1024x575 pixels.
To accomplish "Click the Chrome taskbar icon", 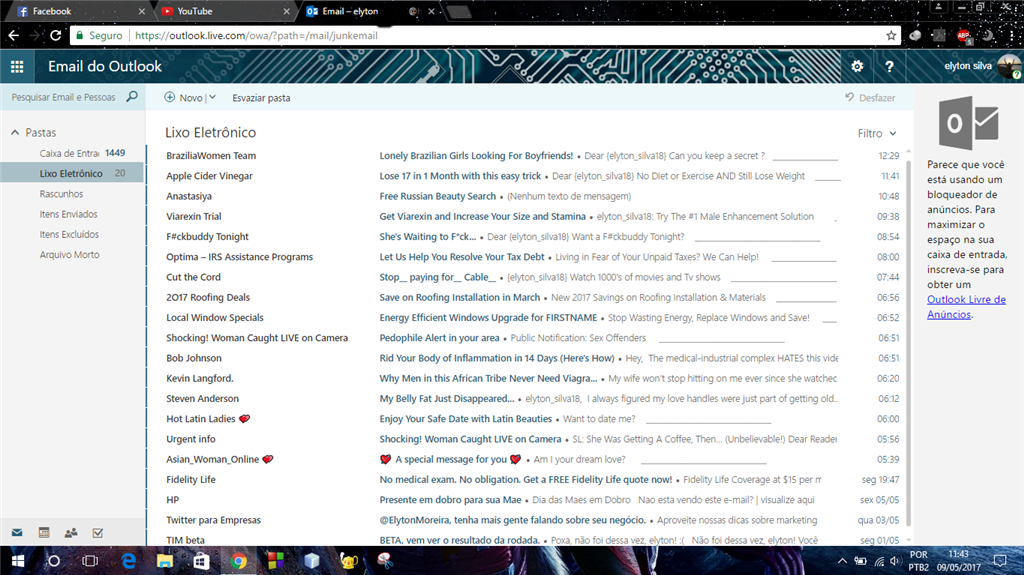I will [238, 561].
